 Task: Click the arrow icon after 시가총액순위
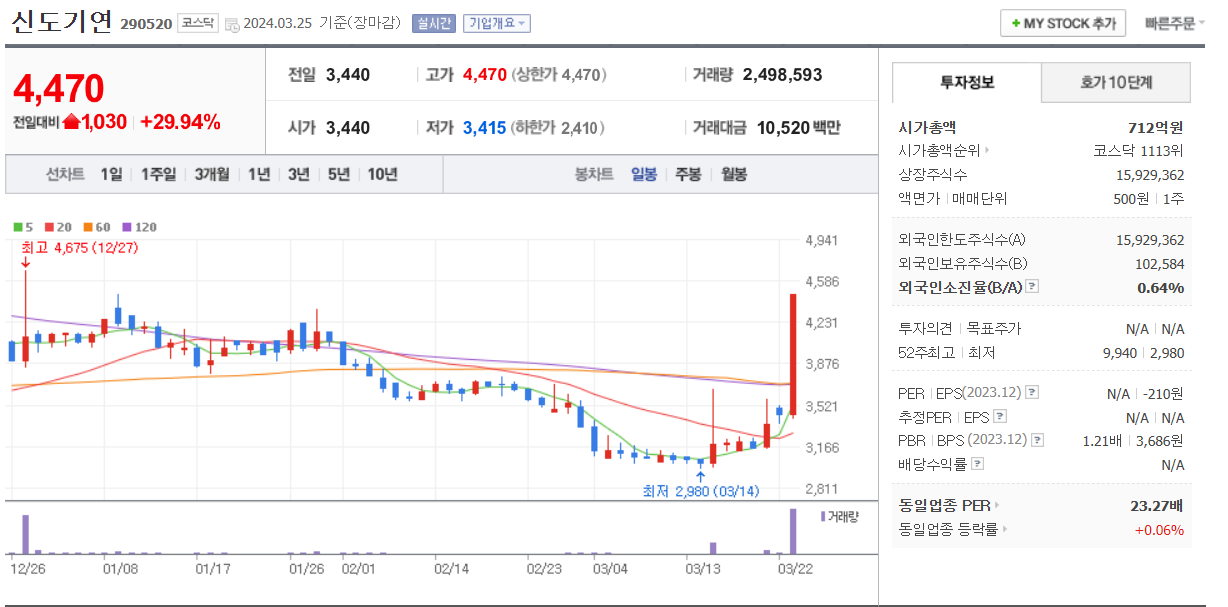(x=987, y=151)
